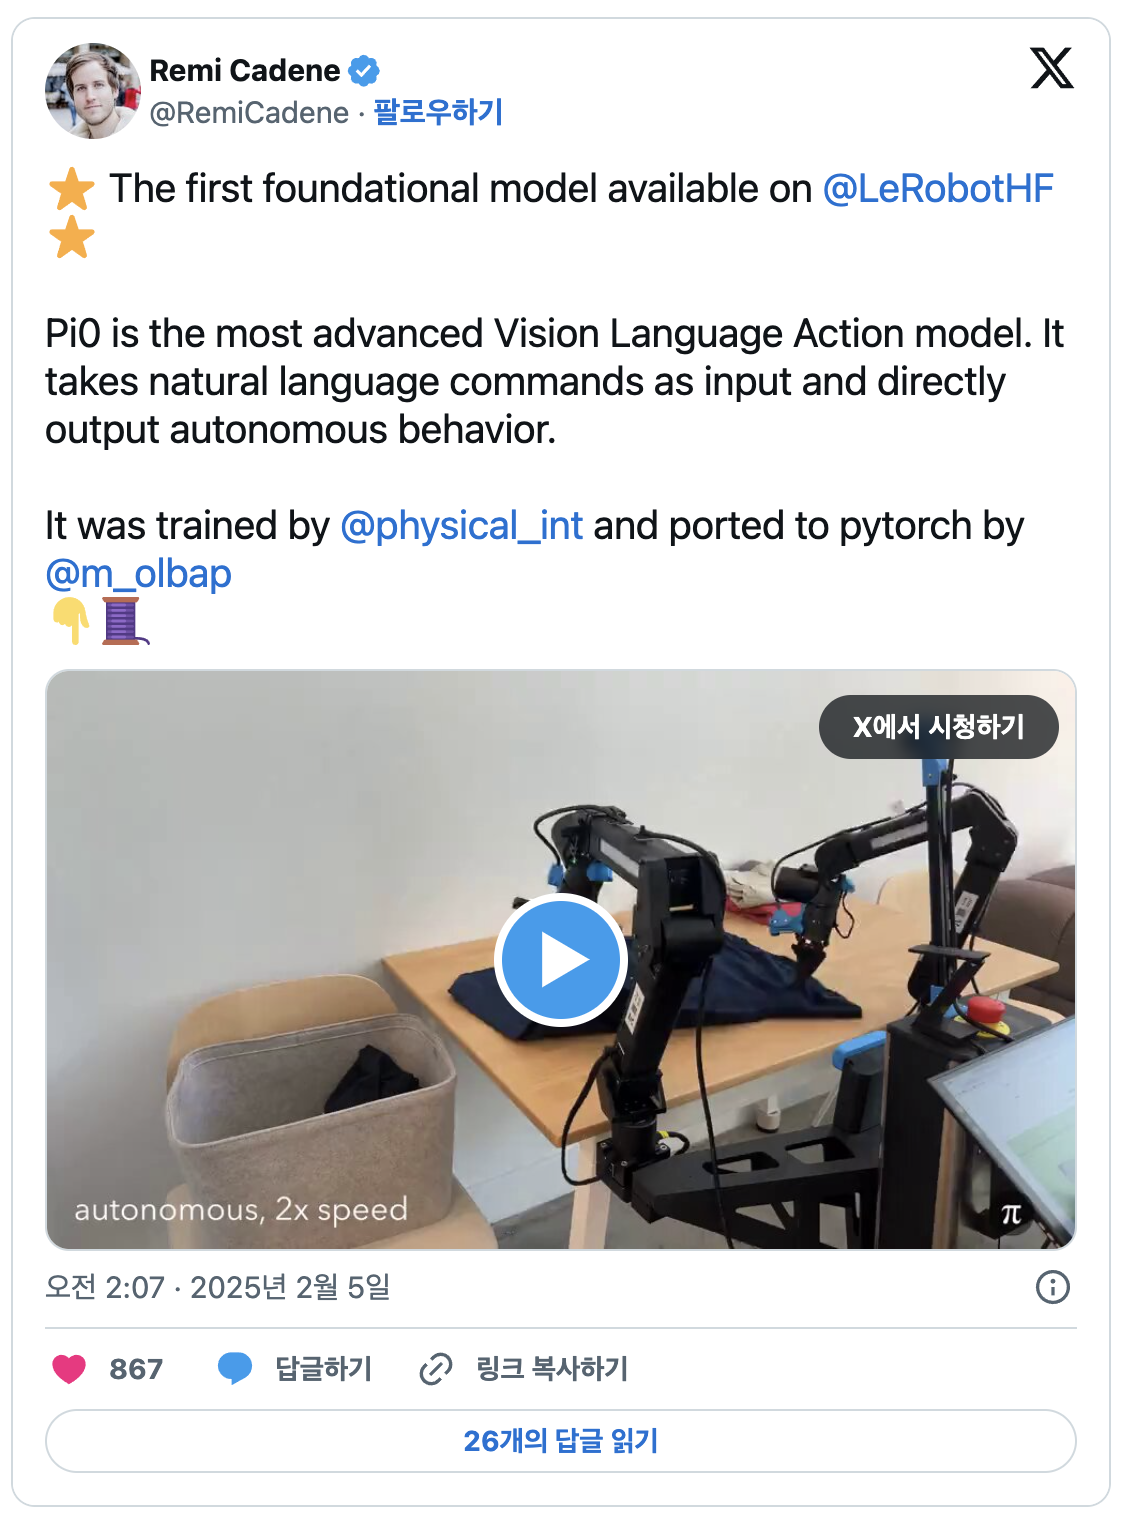Click the verified blue badge
This screenshot has width=1130, height=1526.
point(364,71)
